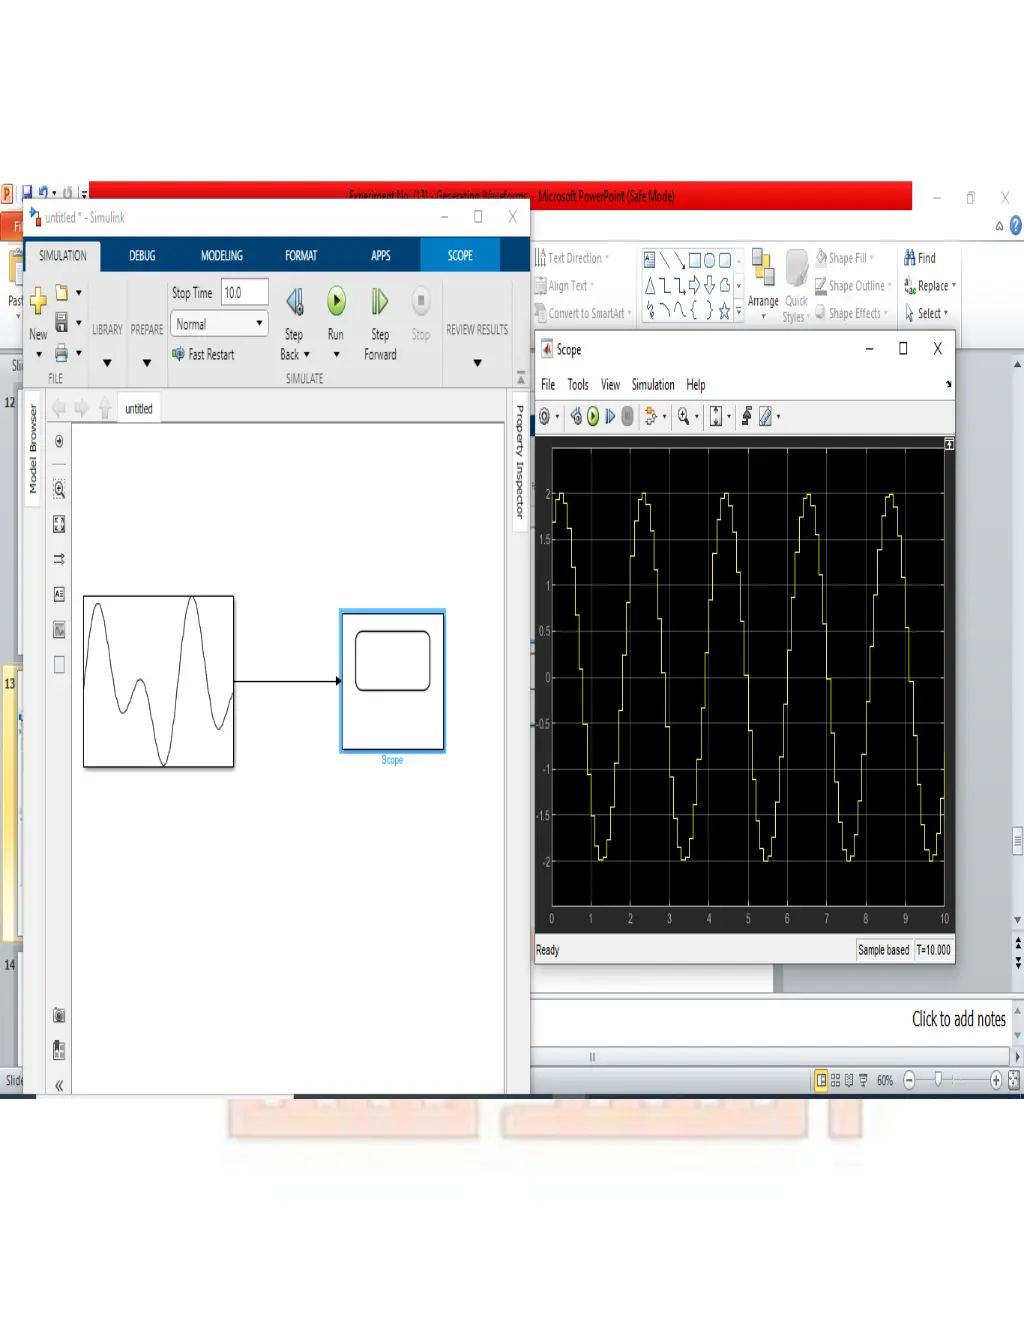Click the collapse palette double-chevron icon

click(x=59, y=1085)
